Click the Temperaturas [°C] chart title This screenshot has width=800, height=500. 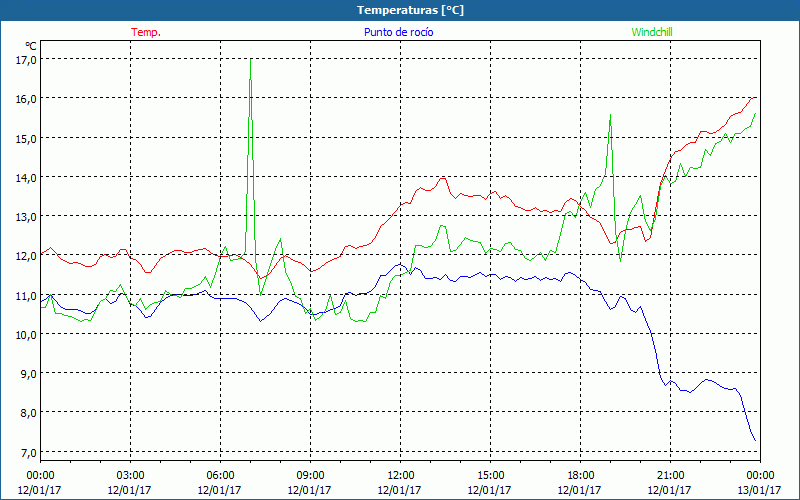click(x=410, y=10)
